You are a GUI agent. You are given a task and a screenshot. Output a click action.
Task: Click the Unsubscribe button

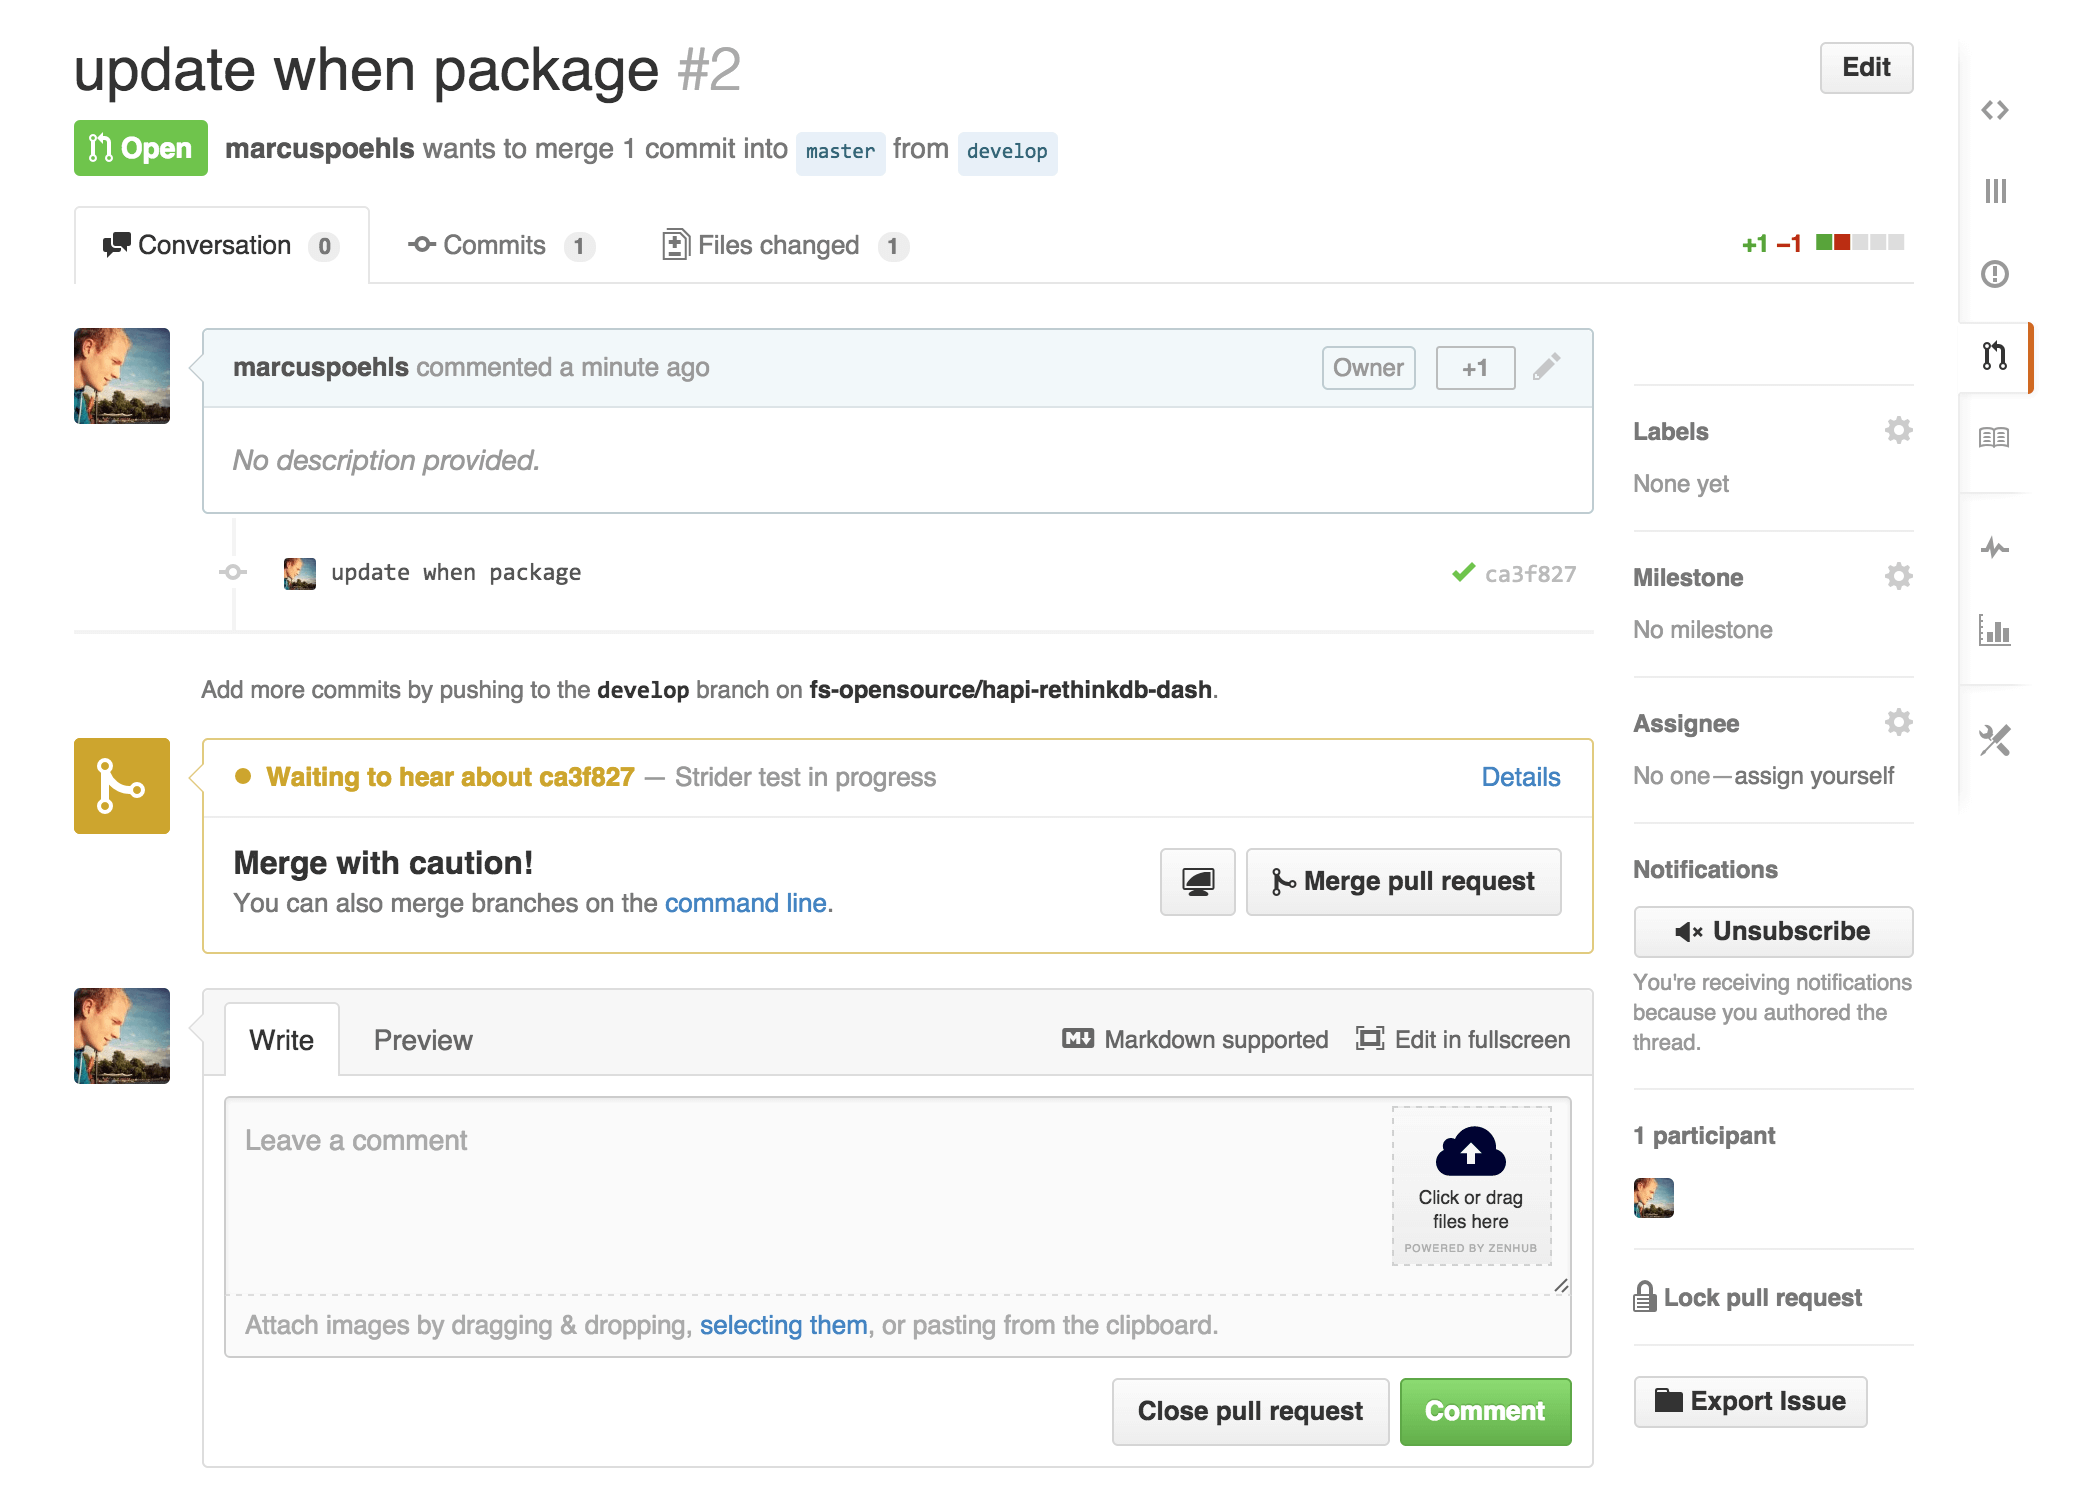pyautogui.click(x=1773, y=932)
